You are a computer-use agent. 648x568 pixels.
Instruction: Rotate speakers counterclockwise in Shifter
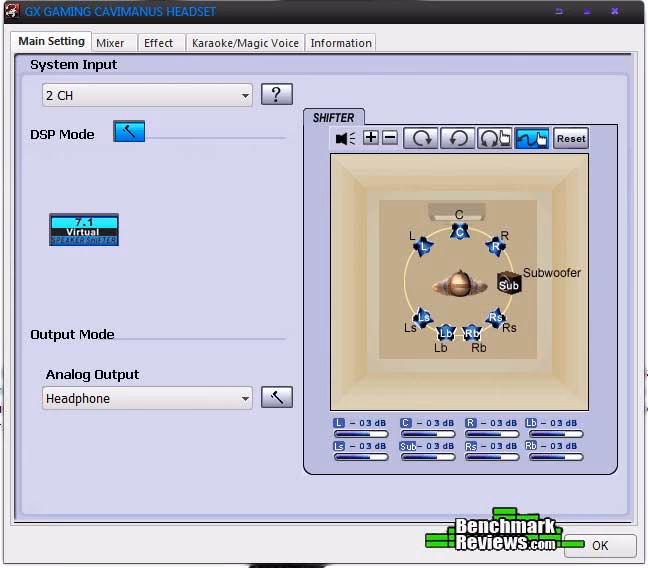click(x=458, y=138)
